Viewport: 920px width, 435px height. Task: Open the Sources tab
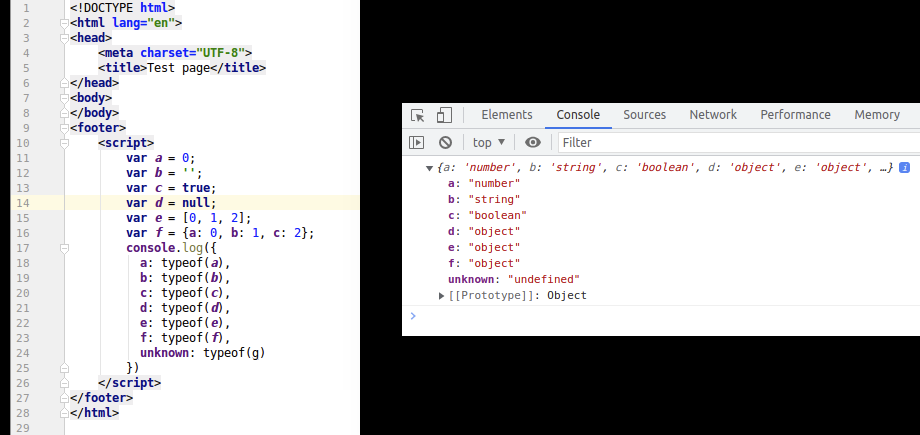click(x=644, y=115)
